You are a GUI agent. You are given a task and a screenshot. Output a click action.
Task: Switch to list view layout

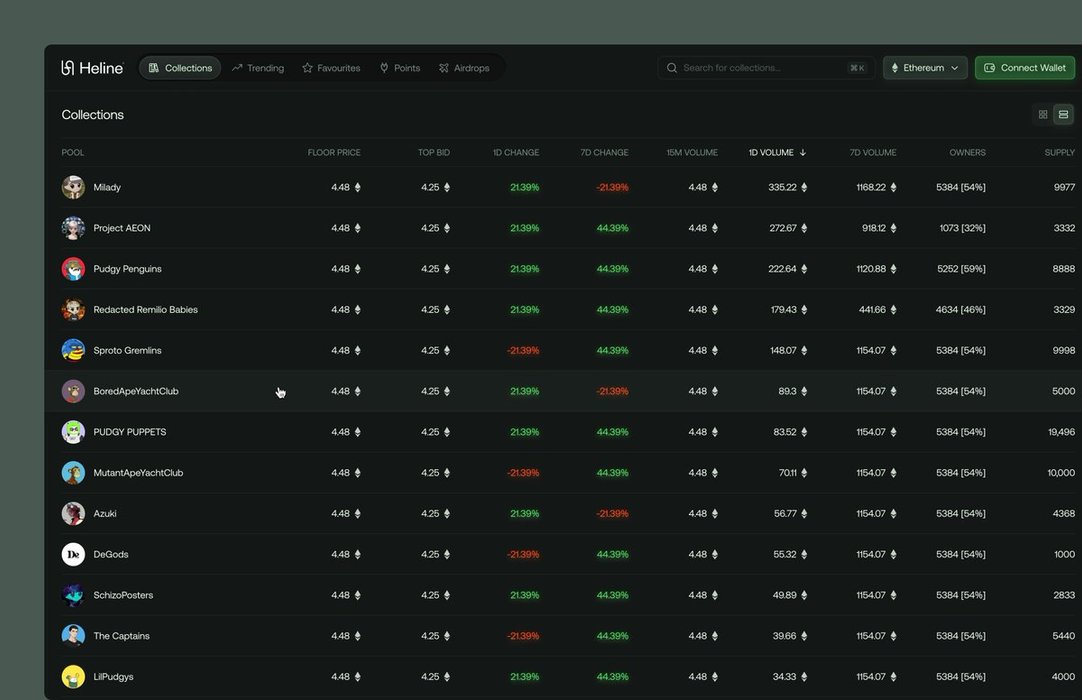pyautogui.click(x=1063, y=115)
